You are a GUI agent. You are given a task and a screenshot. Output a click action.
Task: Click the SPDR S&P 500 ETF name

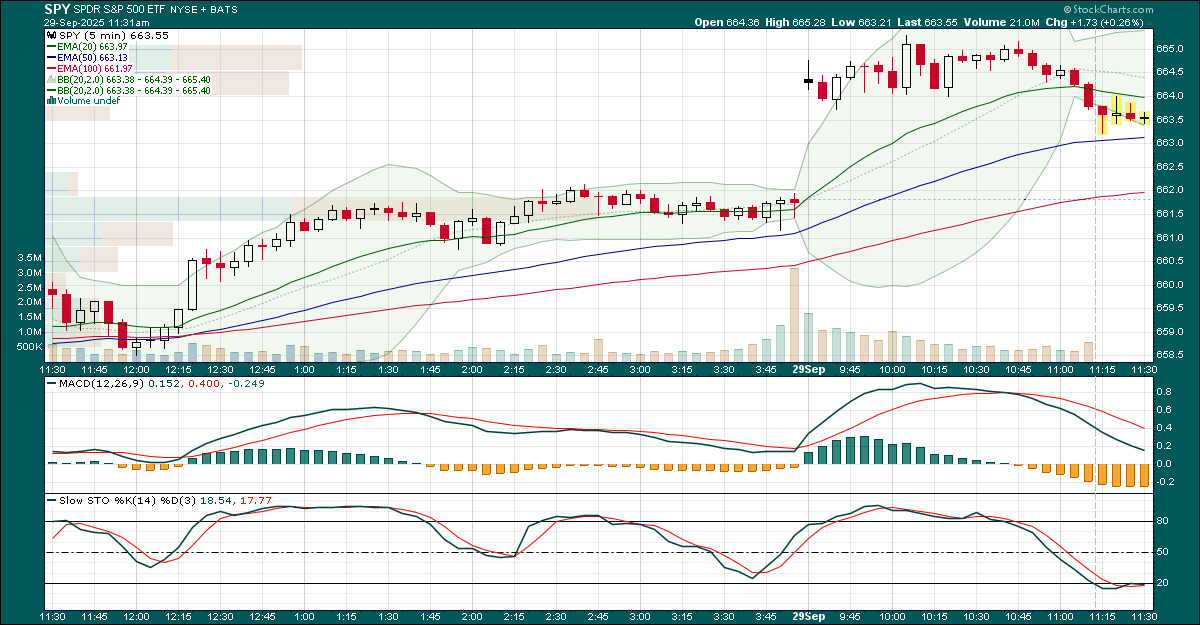(120, 9)
